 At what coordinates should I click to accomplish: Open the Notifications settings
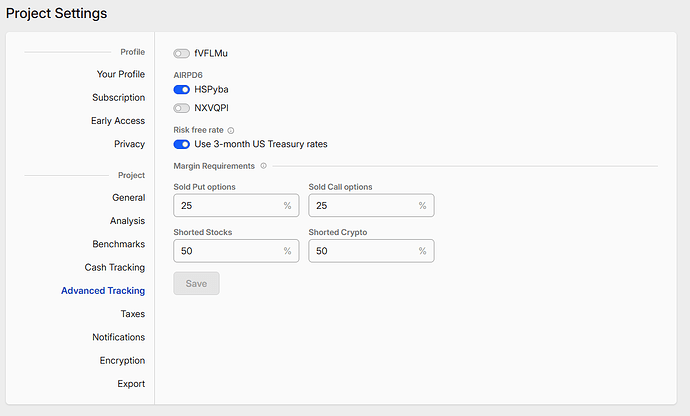click(x=118, y=337)
